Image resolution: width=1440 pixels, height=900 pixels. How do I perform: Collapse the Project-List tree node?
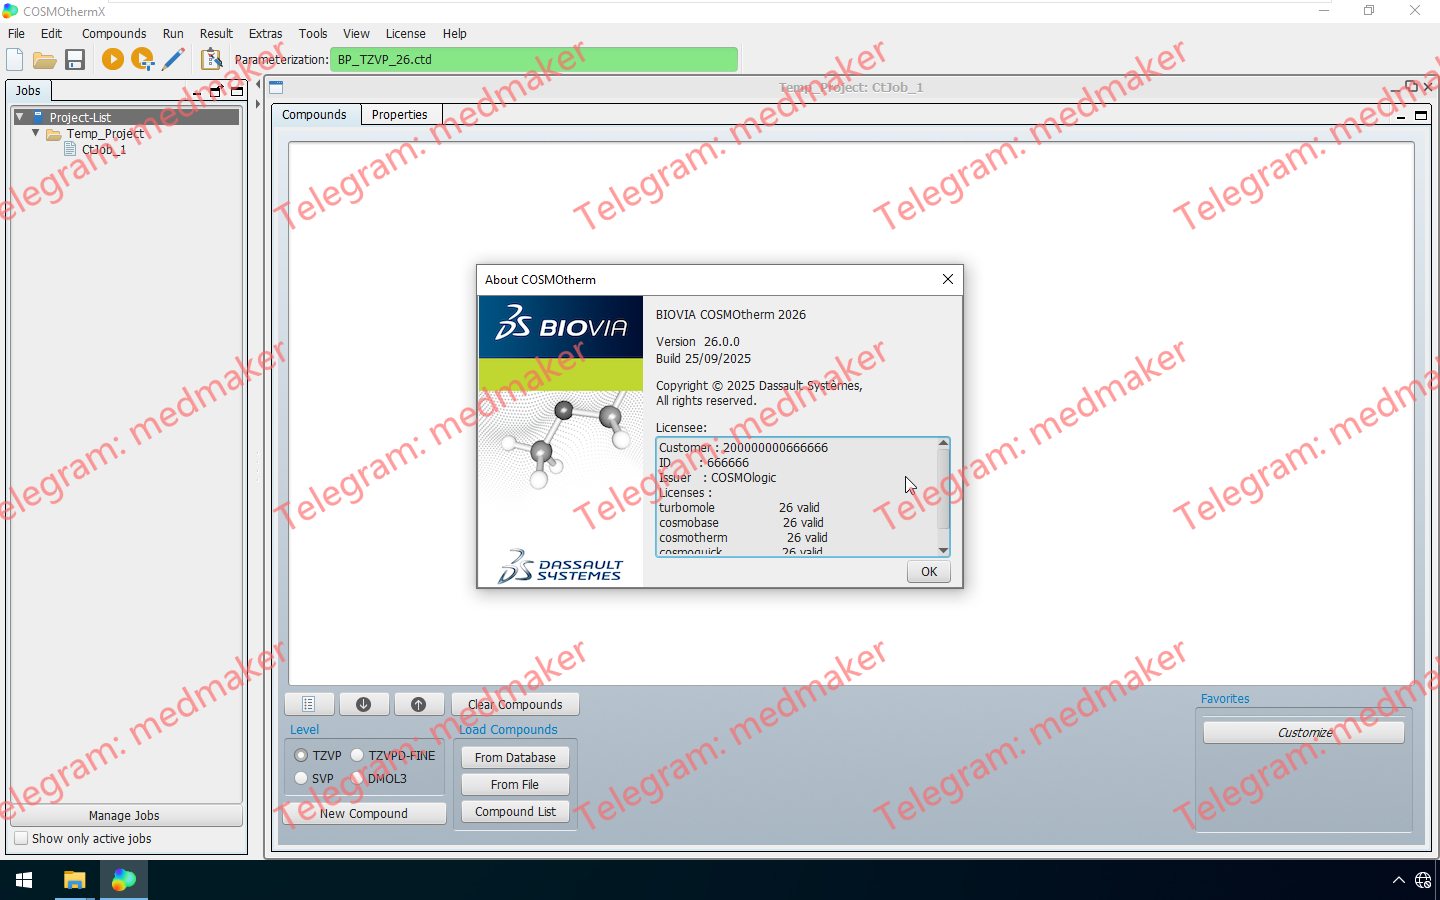pyautogui.click(x=19, y=117)
